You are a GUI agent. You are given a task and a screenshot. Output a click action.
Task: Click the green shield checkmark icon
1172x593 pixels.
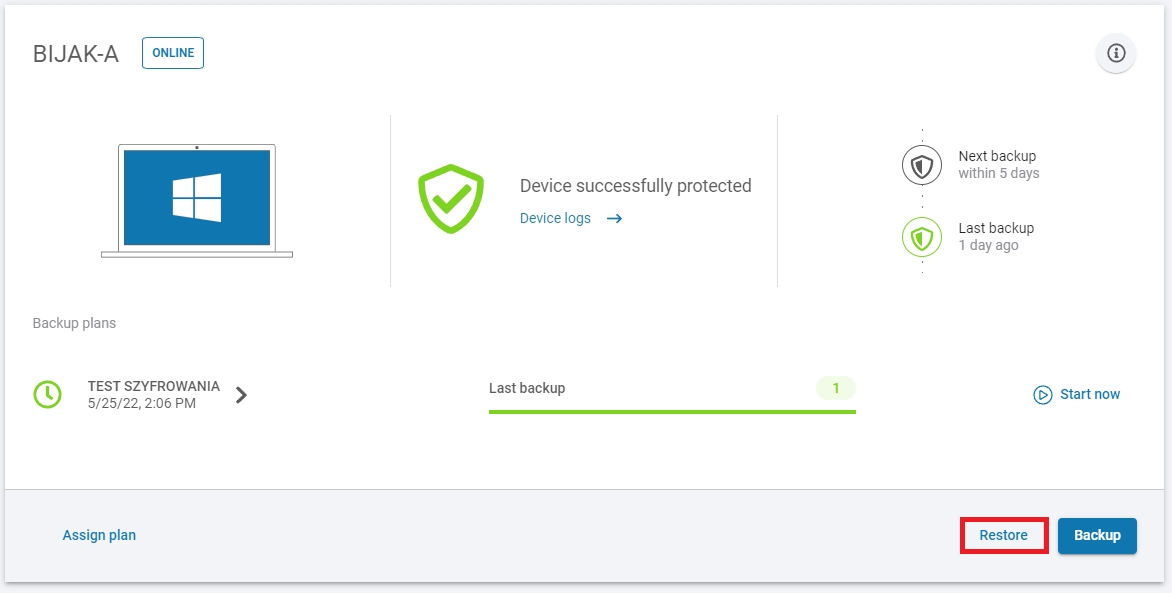tap(451, 200)
